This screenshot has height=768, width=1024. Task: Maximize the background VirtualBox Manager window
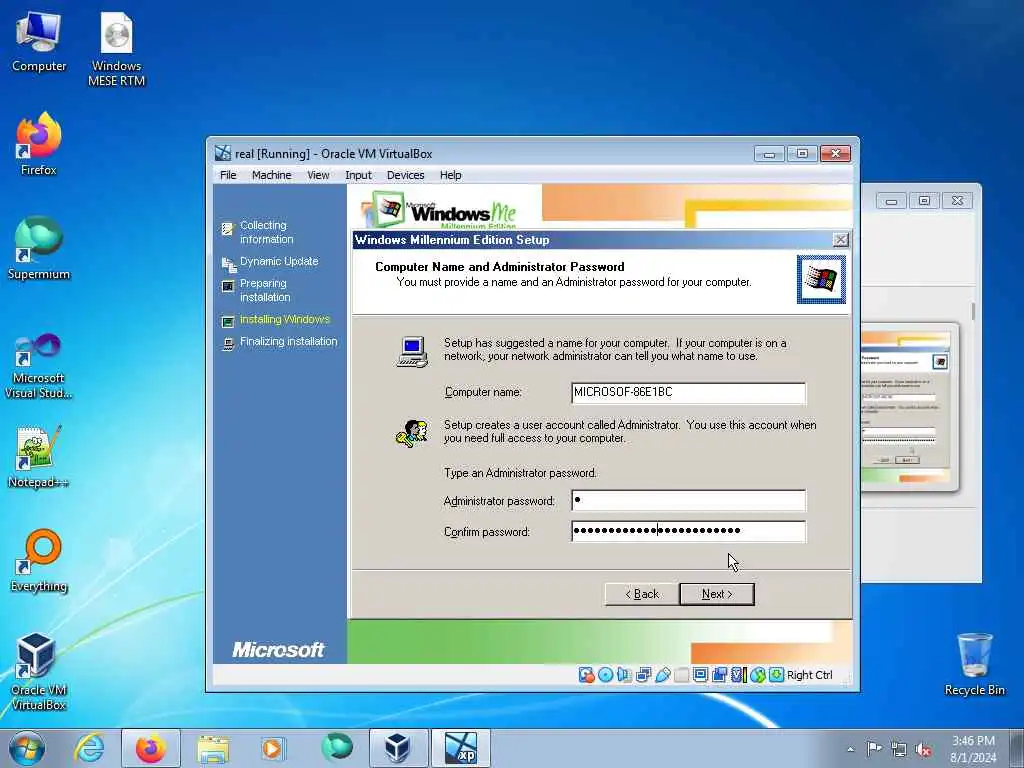tap(924, 201)
